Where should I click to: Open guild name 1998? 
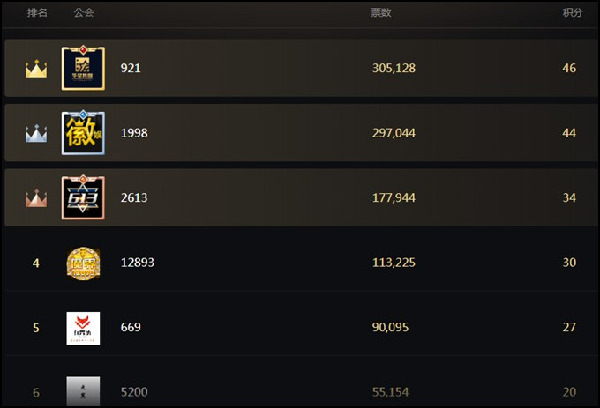[134, 133]
